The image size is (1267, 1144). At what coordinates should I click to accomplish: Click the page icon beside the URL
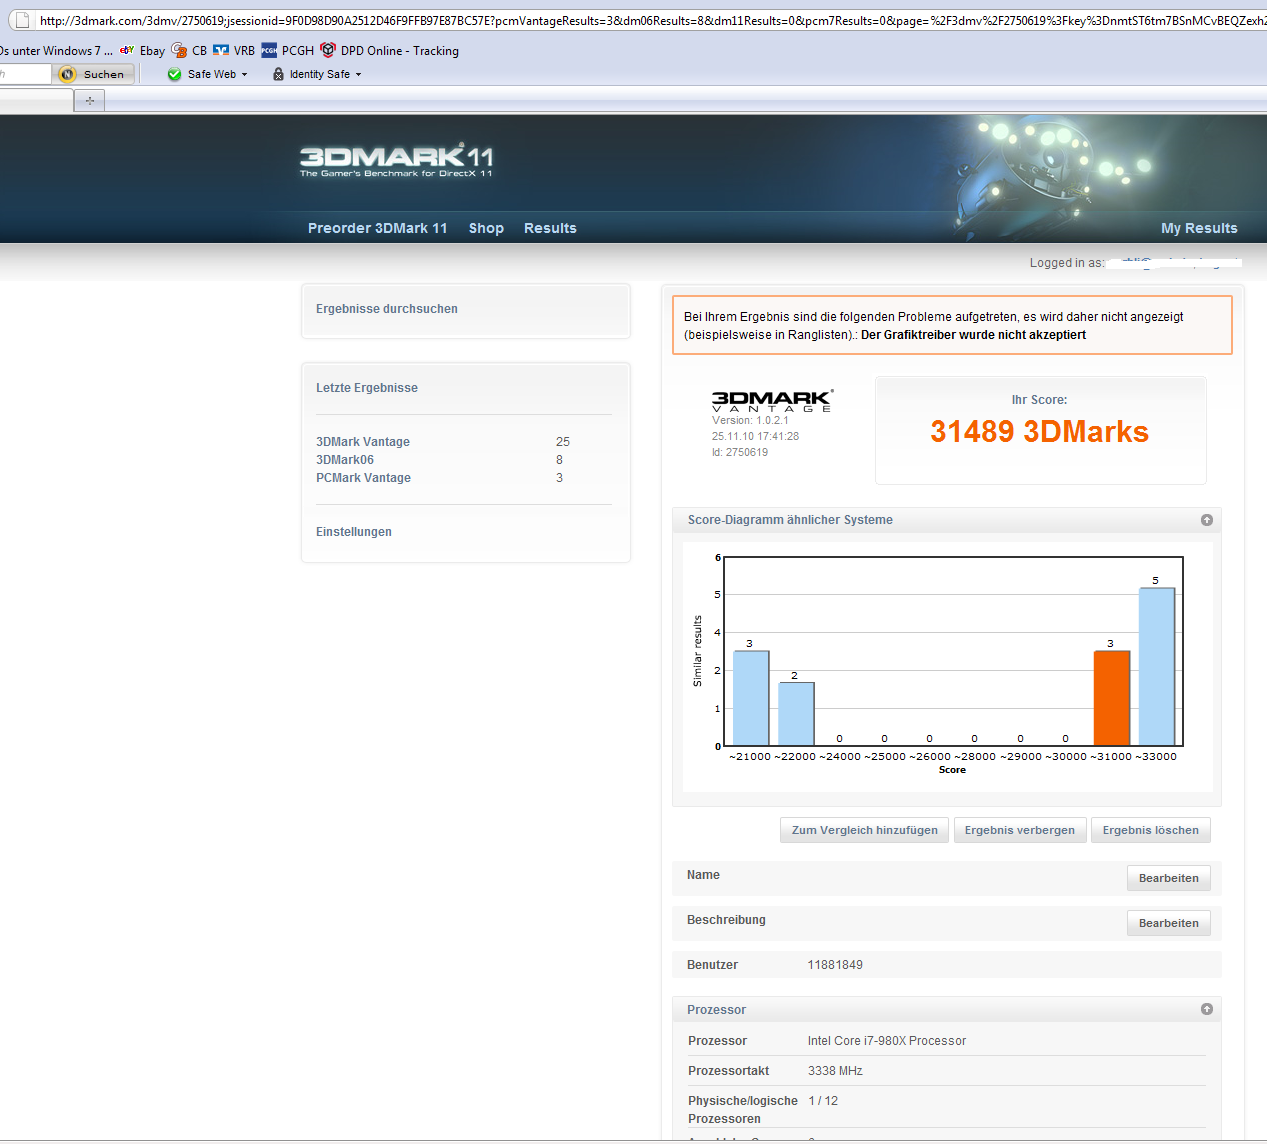click(x=22, y=20)
